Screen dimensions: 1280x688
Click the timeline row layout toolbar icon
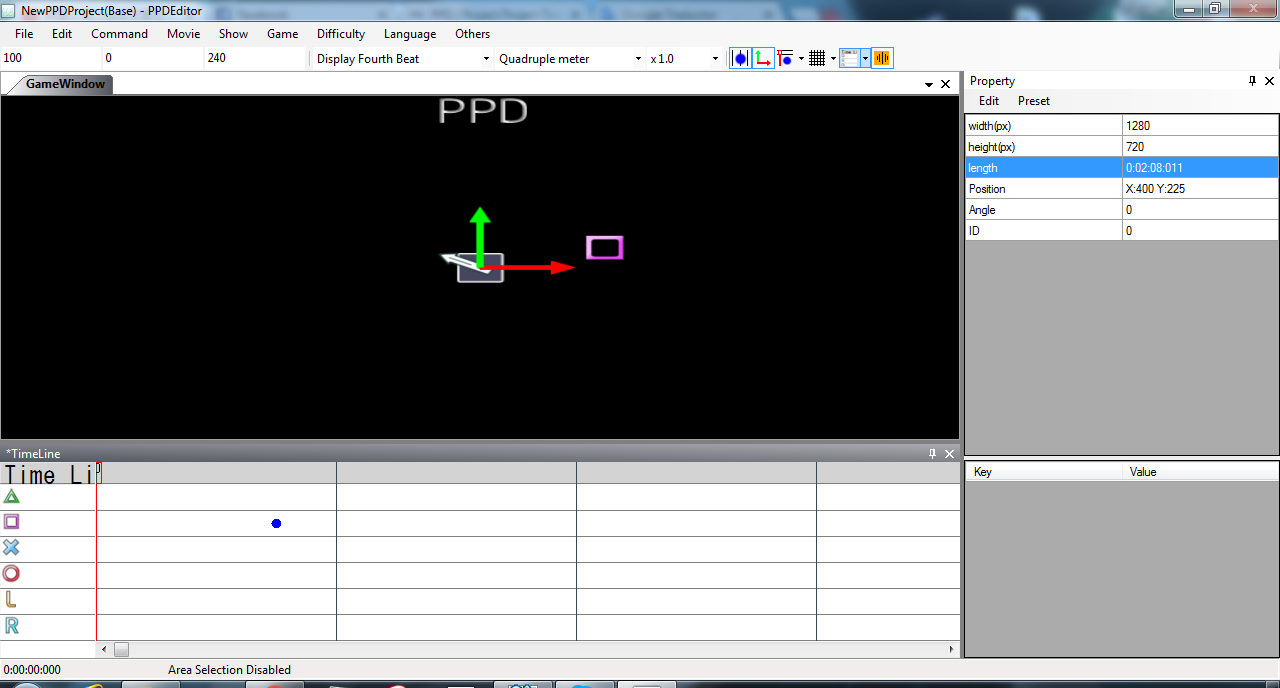tap(849, 58)
